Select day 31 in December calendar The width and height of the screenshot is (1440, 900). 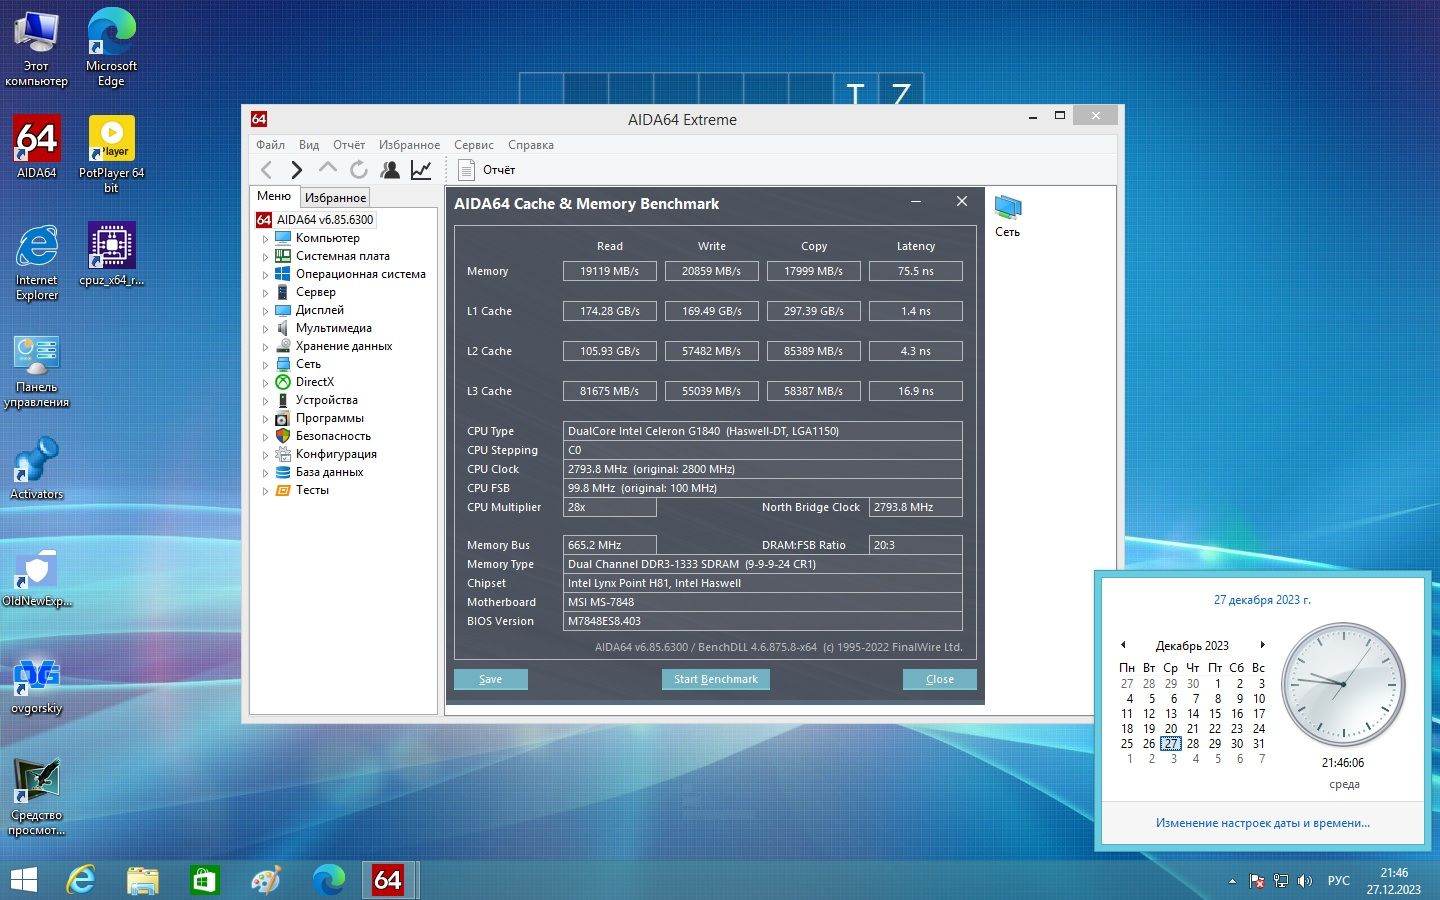pyautogui.click(x=1258, y=744)
